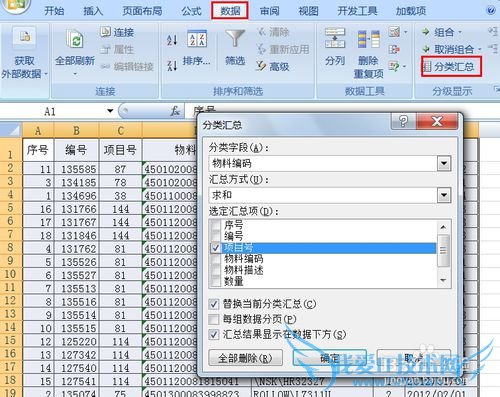Check the 序号 summary item box

216,225
